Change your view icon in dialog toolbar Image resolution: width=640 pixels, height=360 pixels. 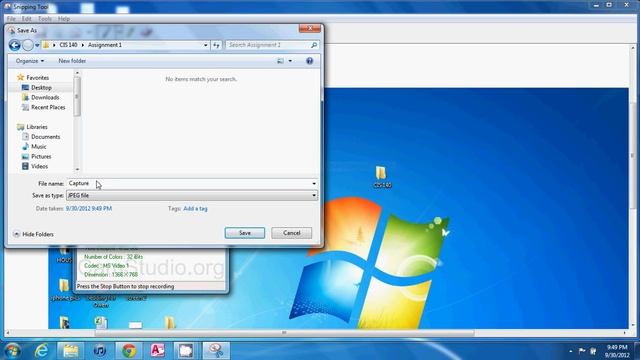coord(280,61)
